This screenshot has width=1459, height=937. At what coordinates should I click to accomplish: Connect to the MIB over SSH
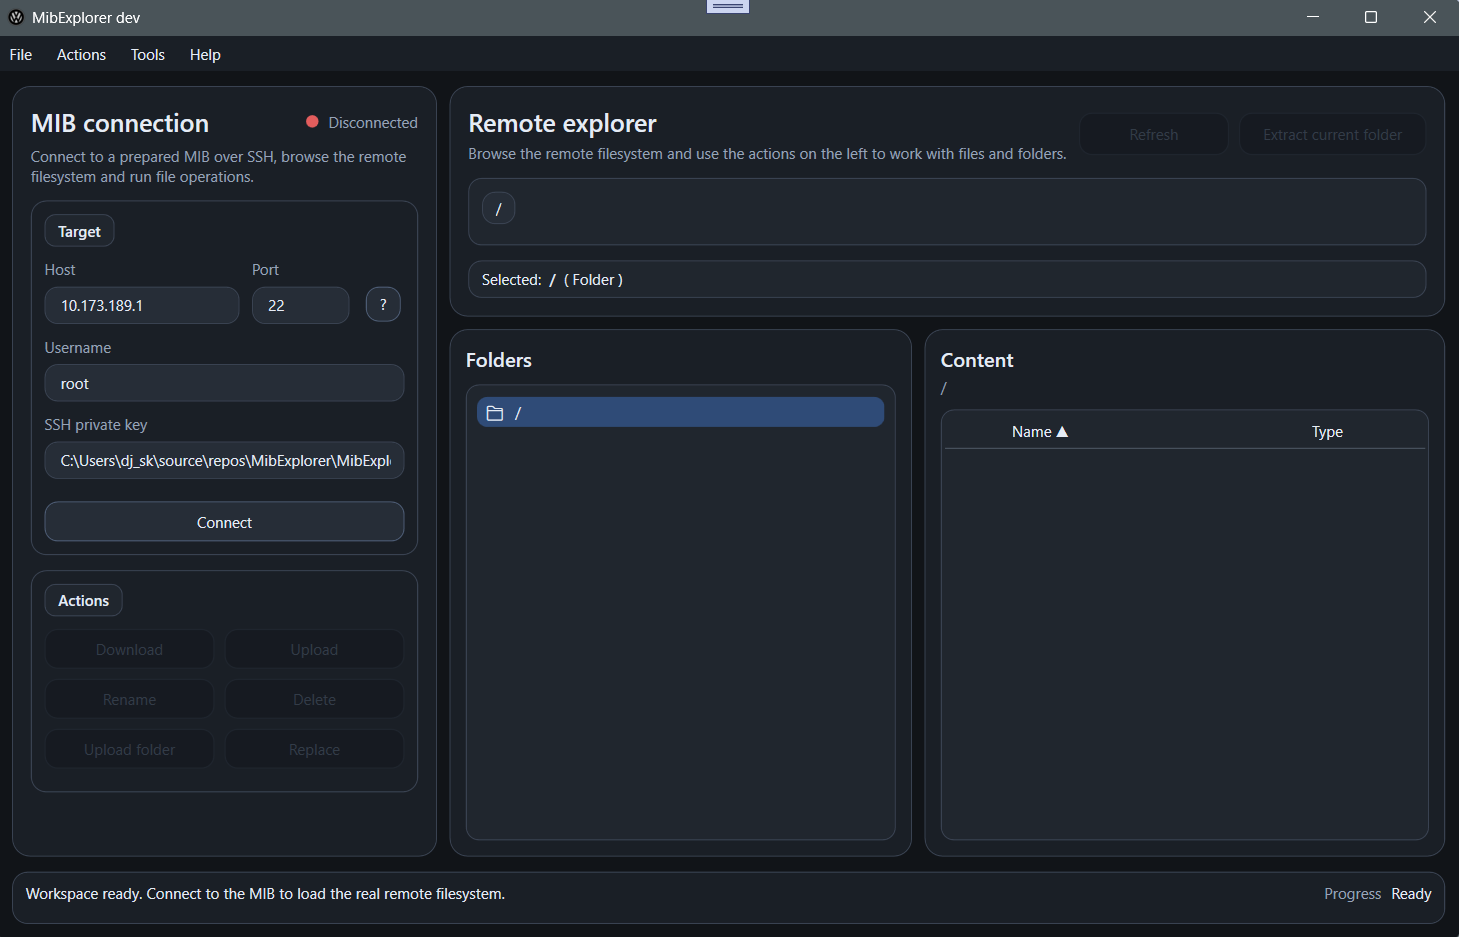(x=224, y=521)
